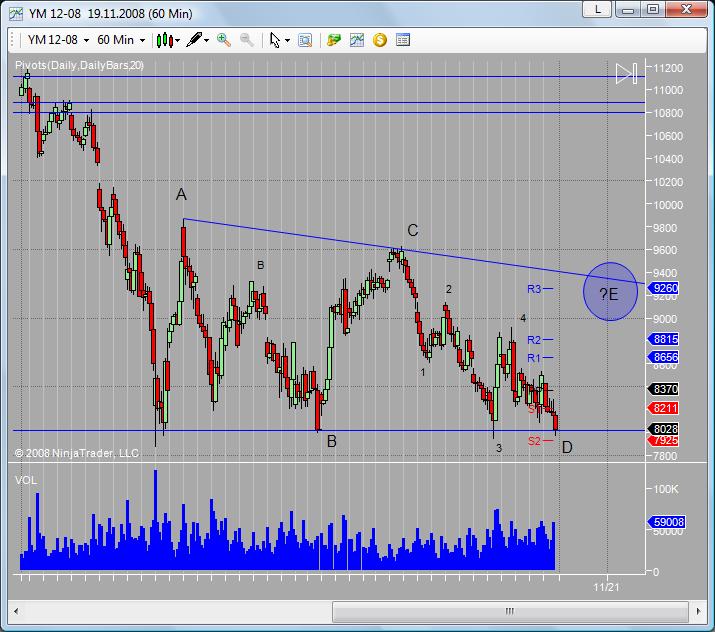Click the skip-to-latest-bar arrow on chart

(626, 73)
